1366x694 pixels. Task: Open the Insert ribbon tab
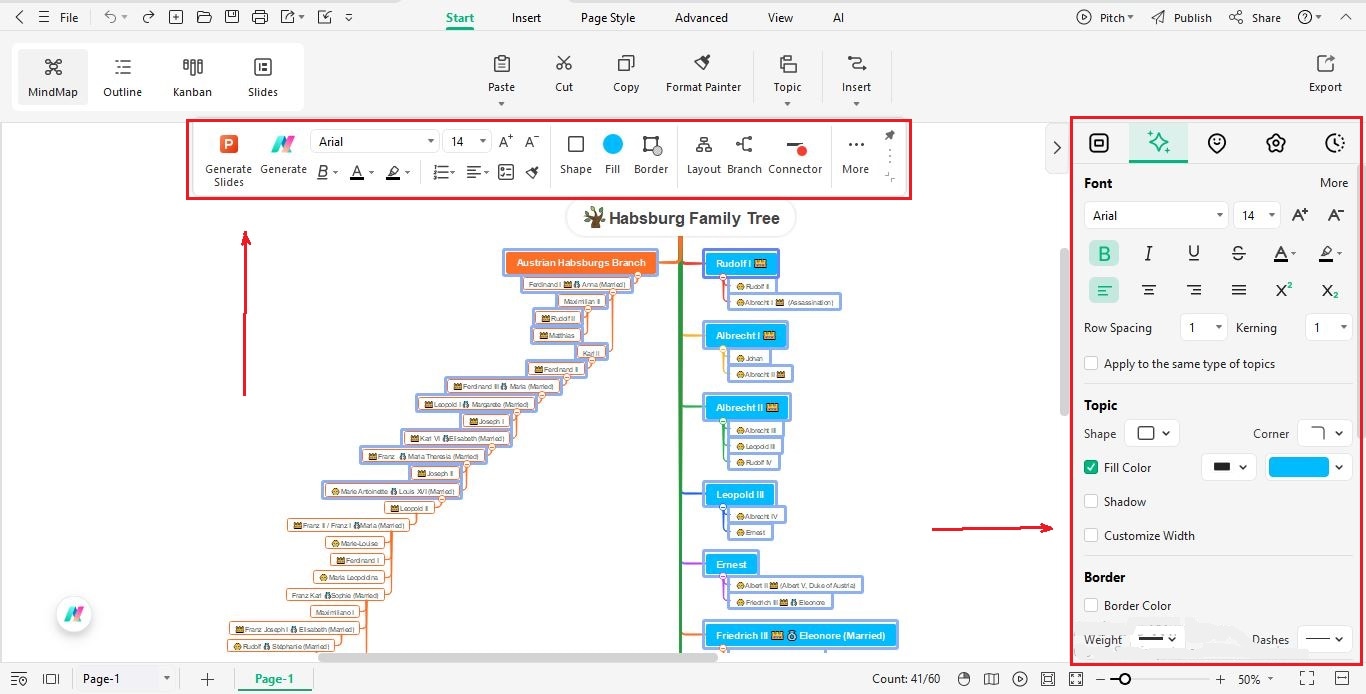click(526, 18)
